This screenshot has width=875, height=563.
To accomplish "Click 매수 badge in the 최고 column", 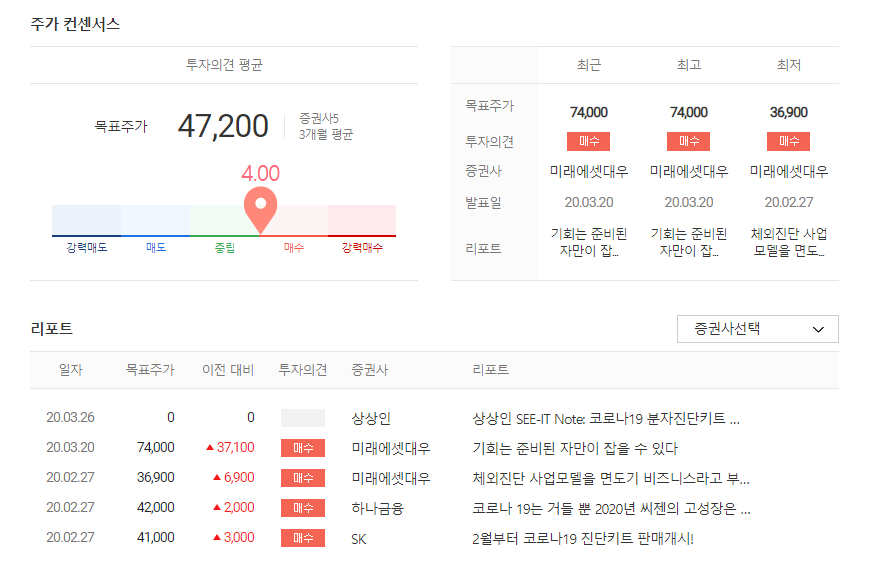I will tap(688, 141).
